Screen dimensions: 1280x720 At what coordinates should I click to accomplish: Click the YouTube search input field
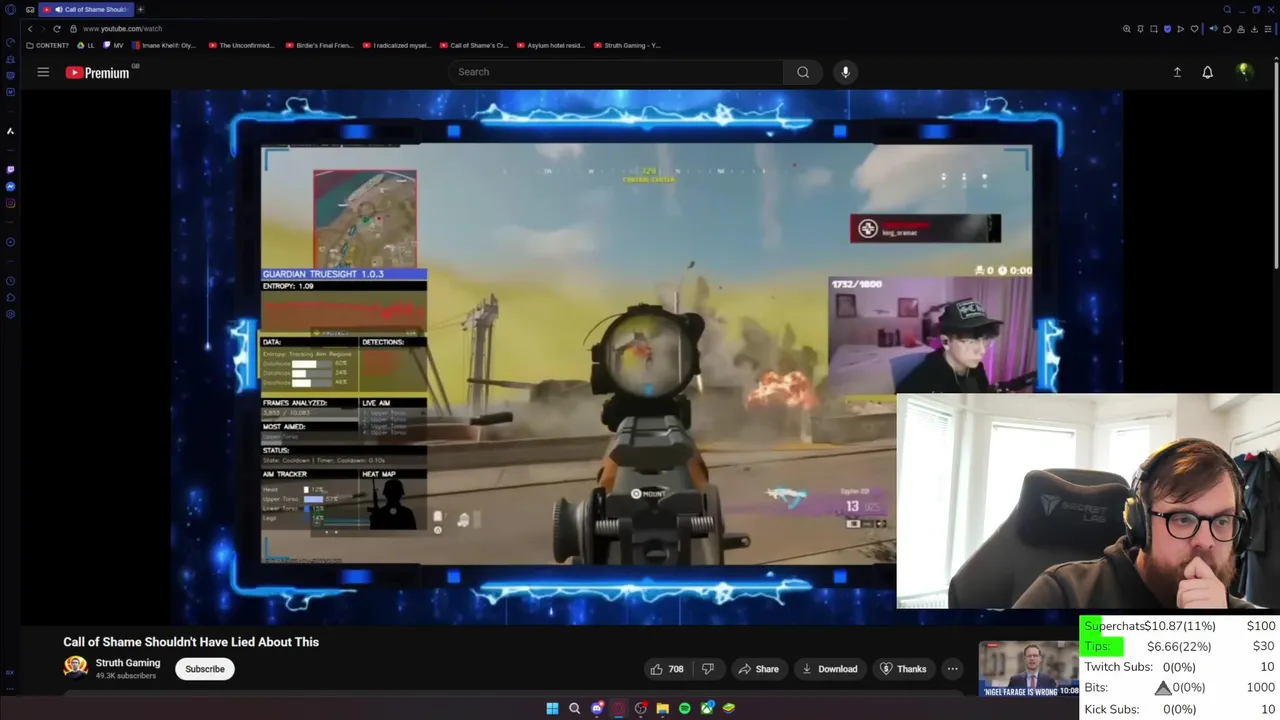[x=615, y=72]
